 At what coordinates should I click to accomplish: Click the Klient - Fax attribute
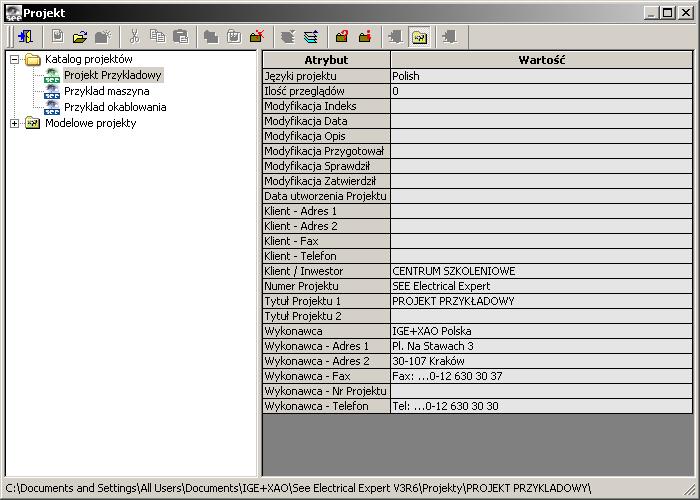coord(326,241)
